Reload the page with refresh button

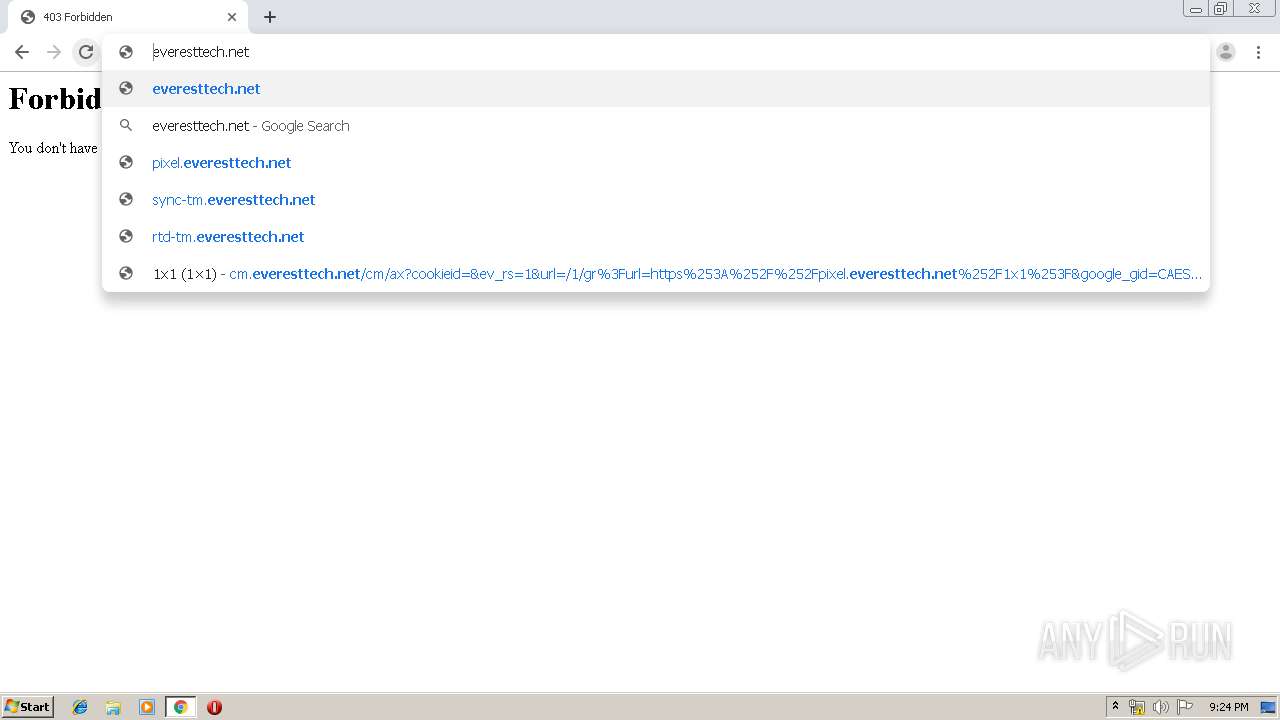[x=86, y=52]
